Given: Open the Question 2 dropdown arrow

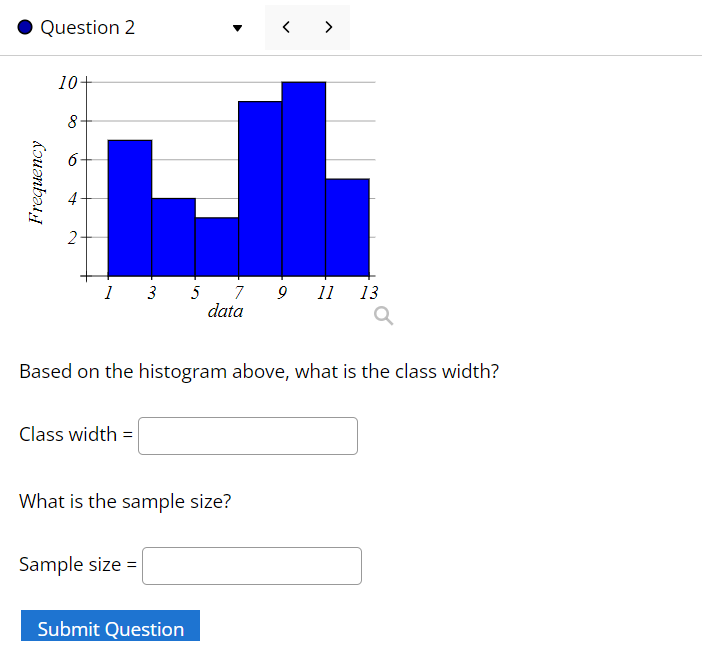Looking at the screenshot, I should pos(238,28).
